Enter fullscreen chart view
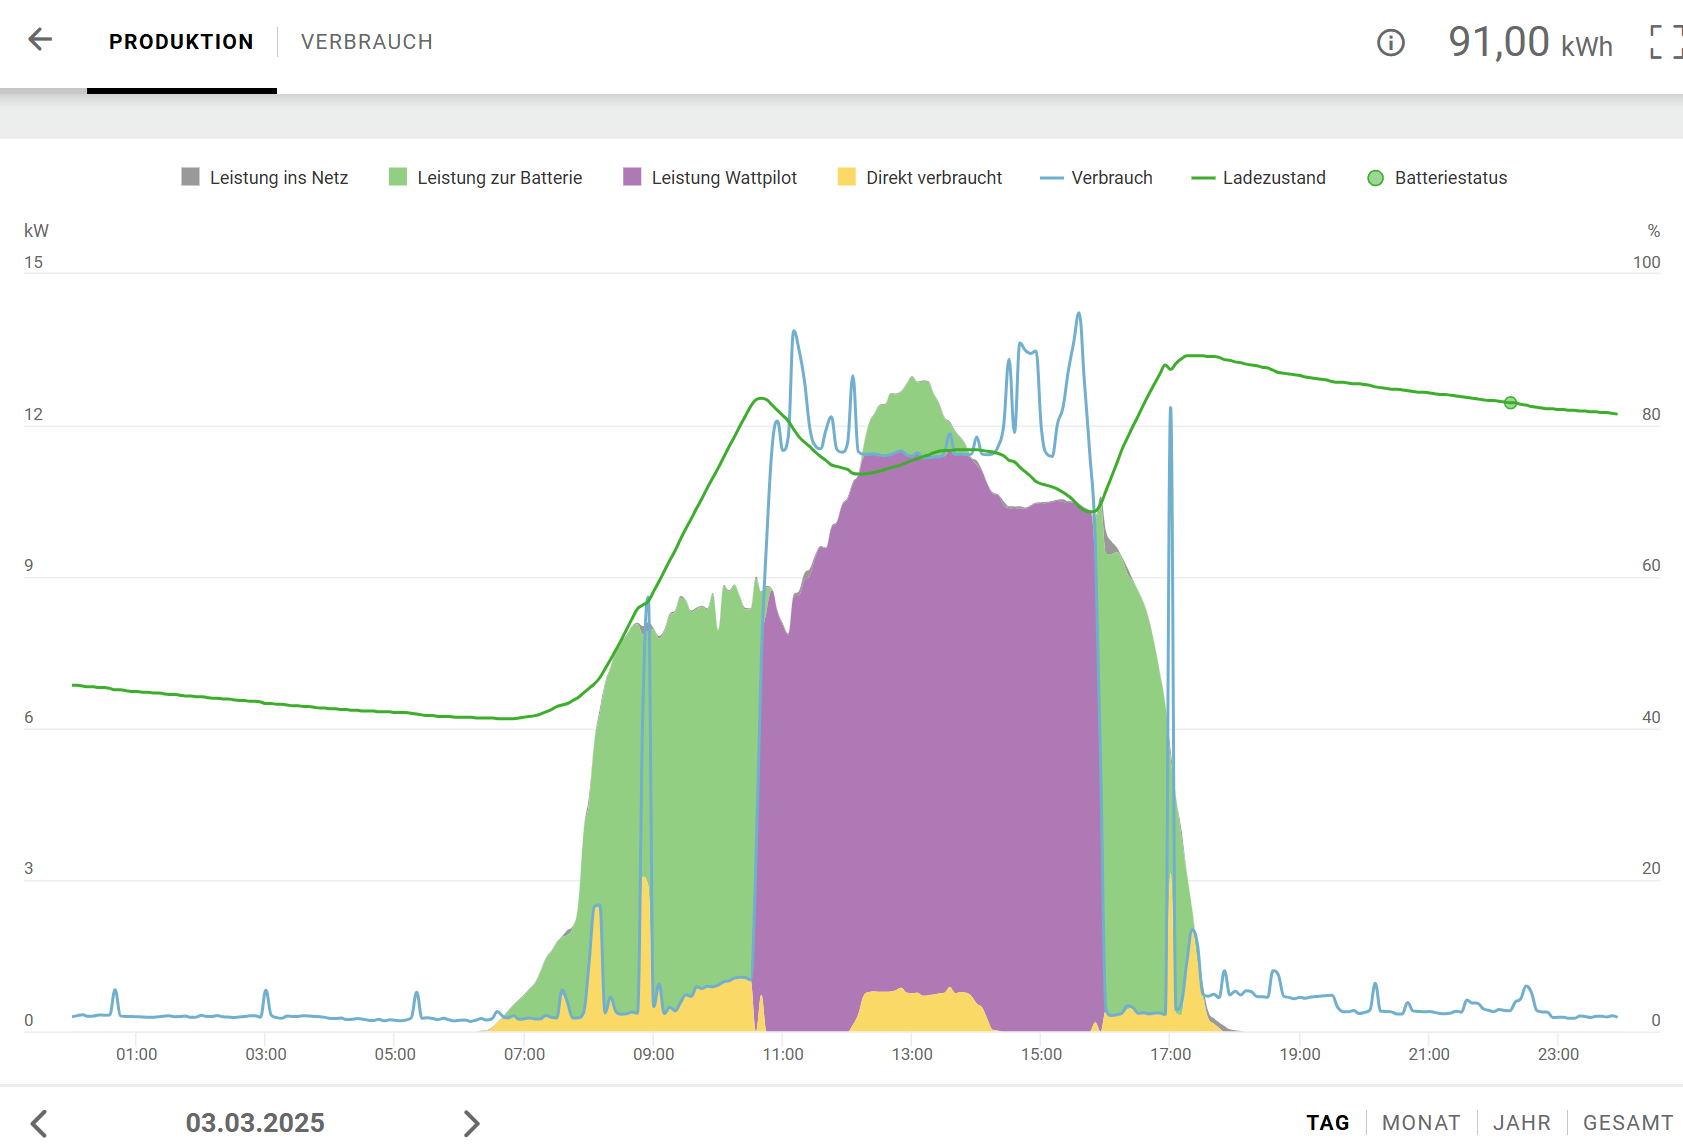 tap(1664, 42)
